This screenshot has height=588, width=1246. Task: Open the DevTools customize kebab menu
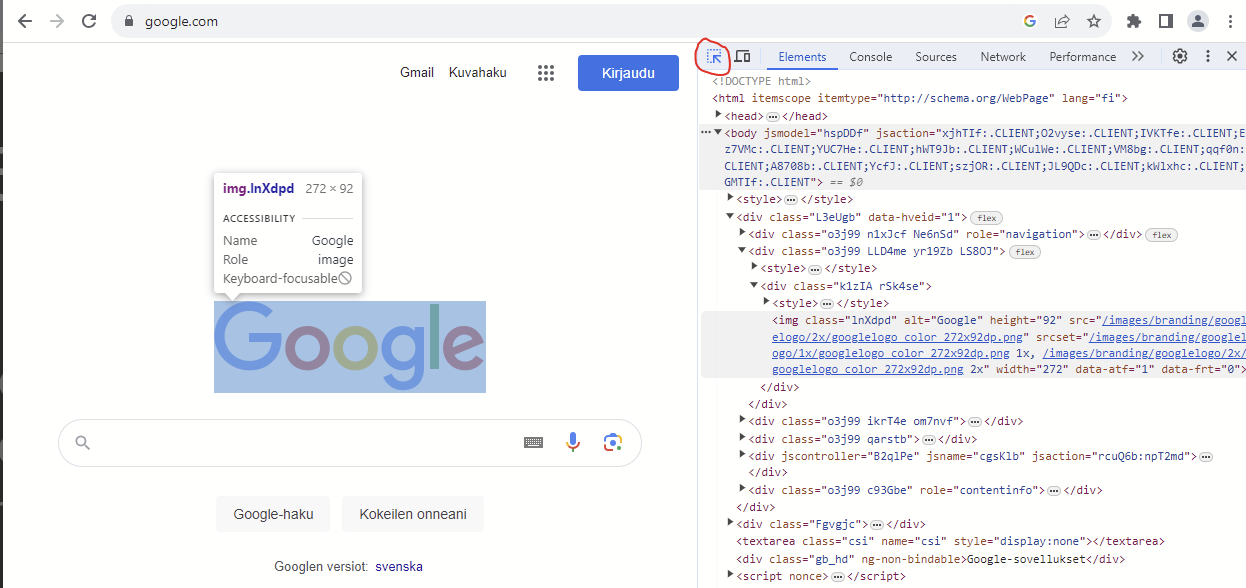pyautogui.click(x=1208, y=56)
